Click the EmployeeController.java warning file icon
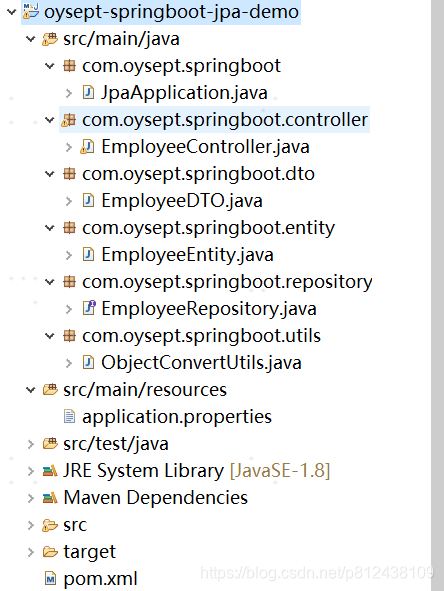Image resolution: width=444 pixels, height=591 pixels. (x=87, y=147)
